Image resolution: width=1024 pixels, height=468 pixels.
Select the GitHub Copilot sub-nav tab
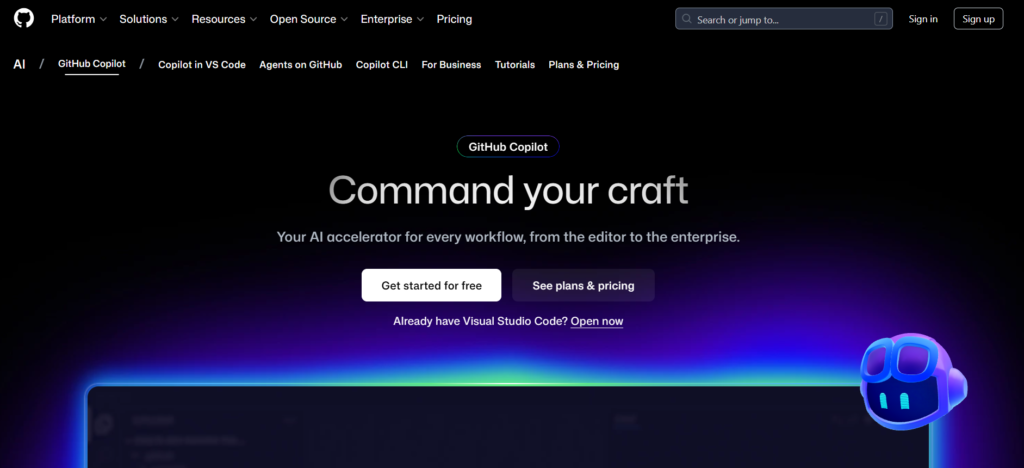click(x=92, y=64)
